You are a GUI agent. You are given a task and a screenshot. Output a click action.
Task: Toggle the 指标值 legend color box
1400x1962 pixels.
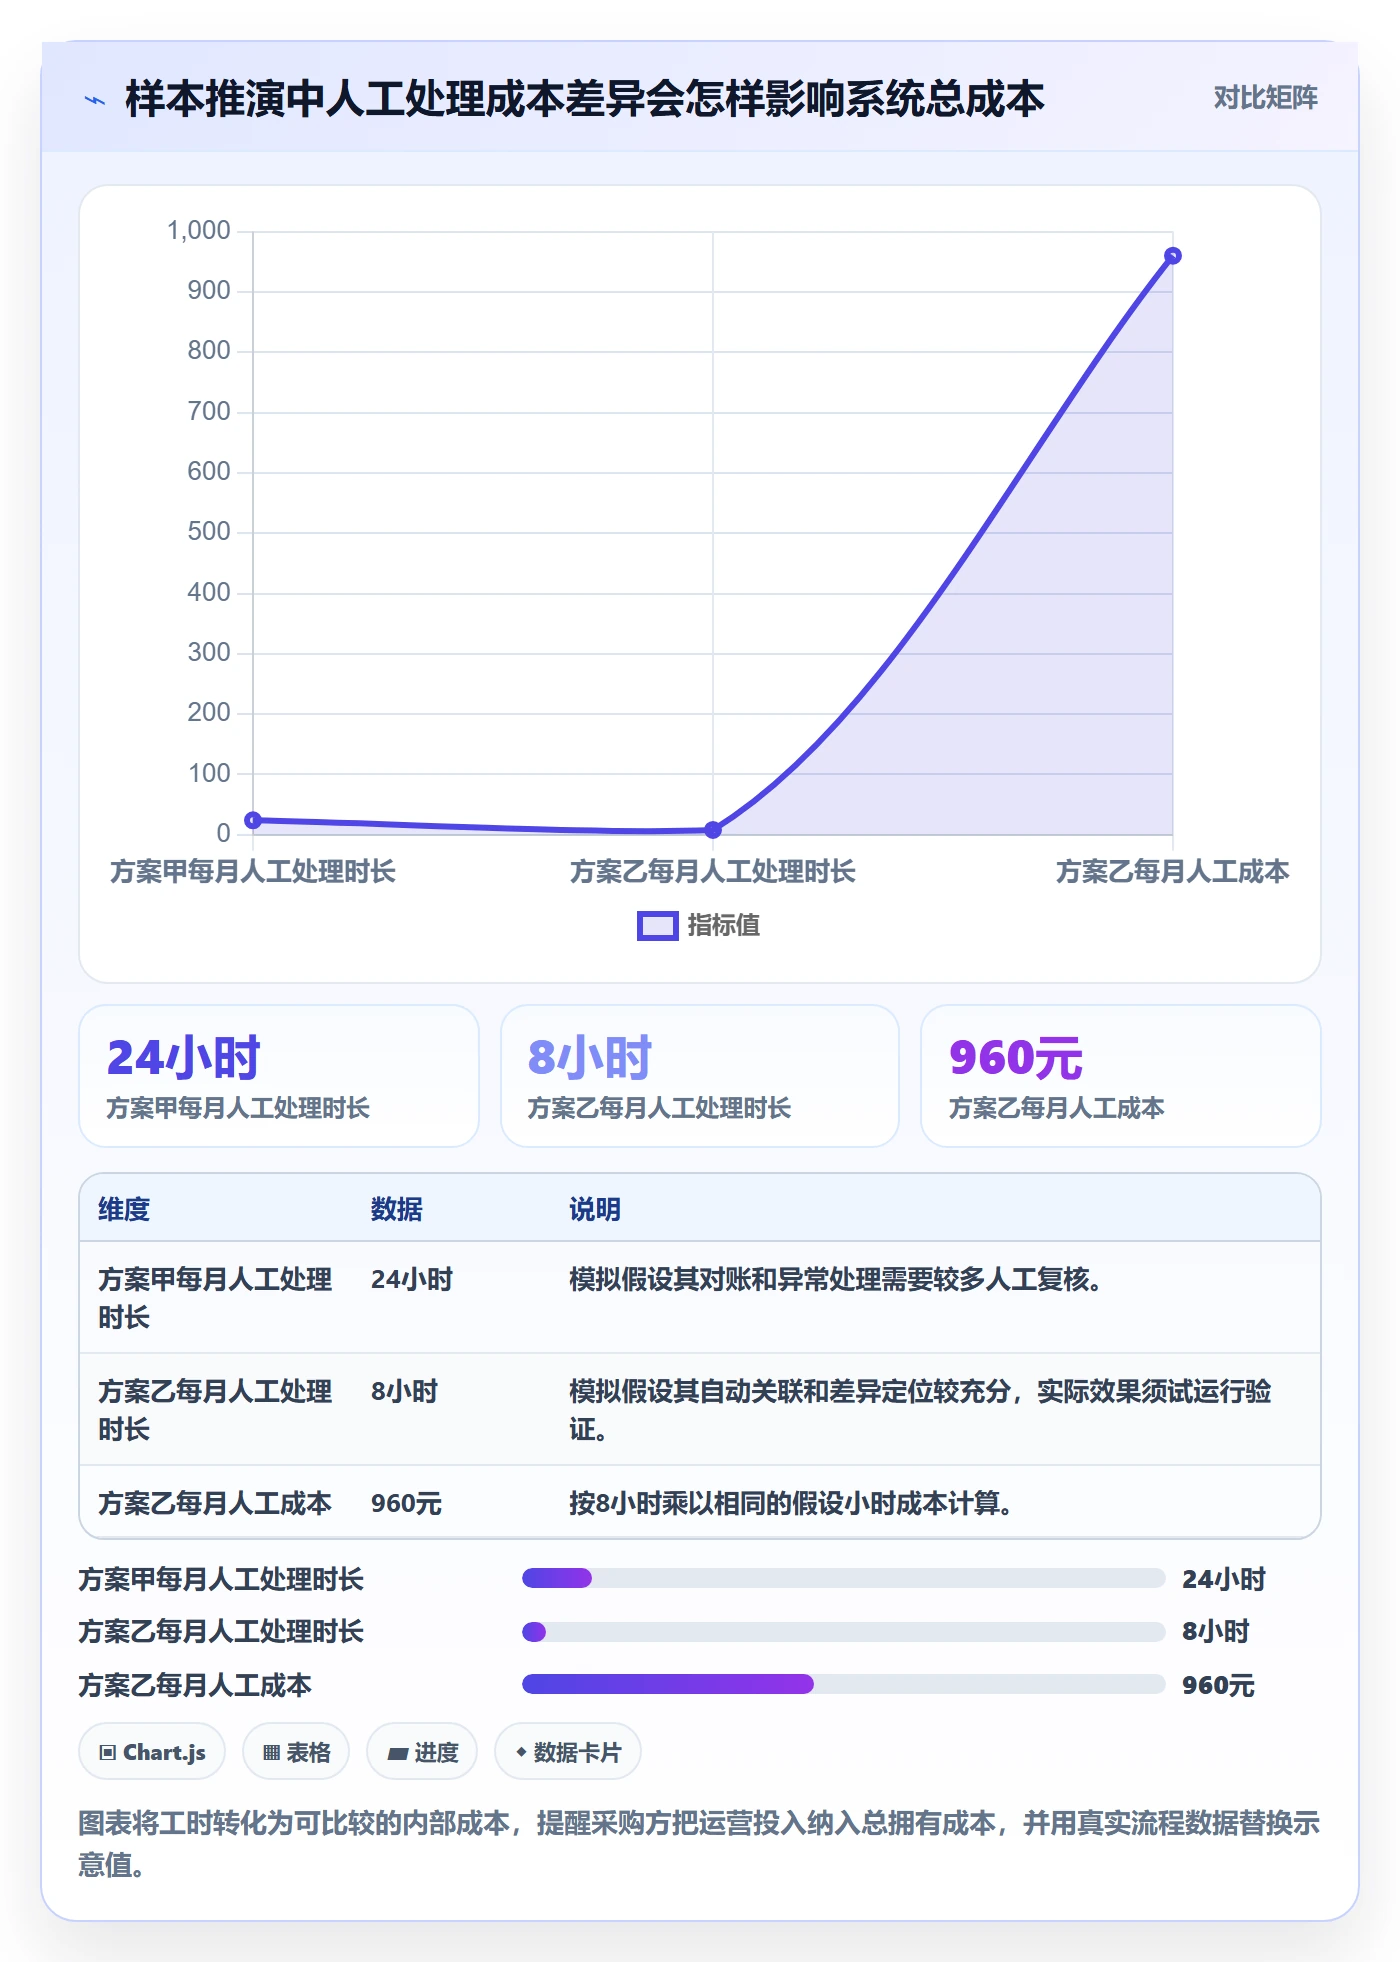pos(658,926)
